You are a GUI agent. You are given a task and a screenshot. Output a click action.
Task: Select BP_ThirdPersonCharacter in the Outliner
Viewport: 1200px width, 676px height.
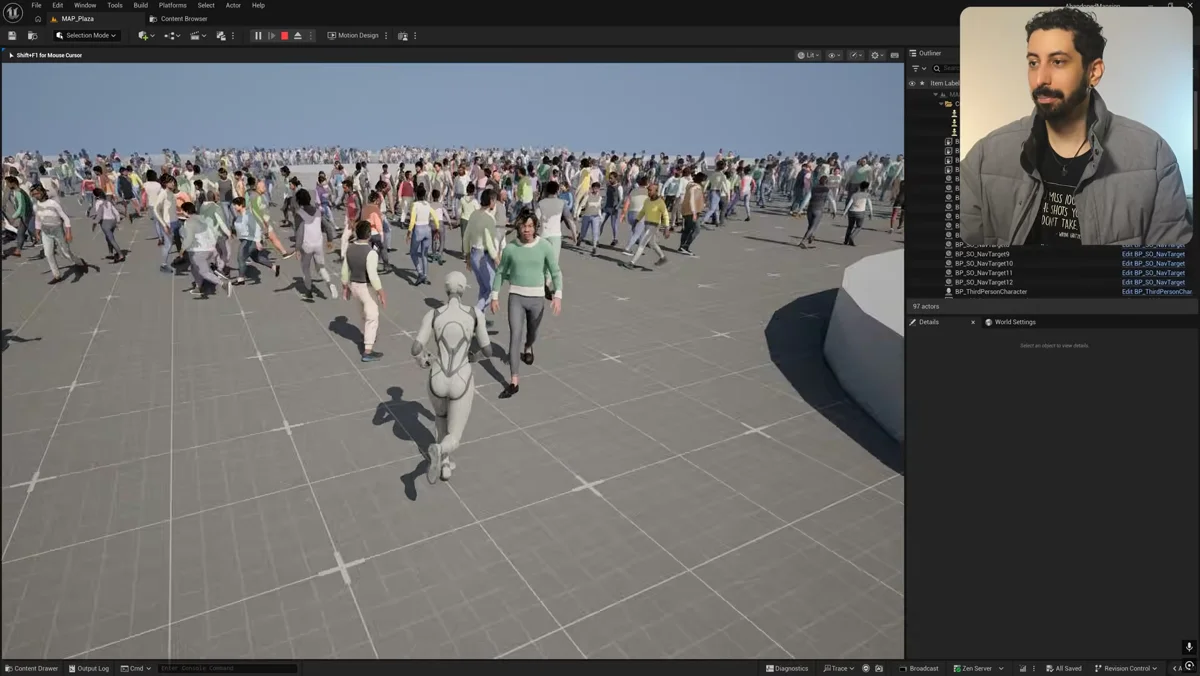991,292
